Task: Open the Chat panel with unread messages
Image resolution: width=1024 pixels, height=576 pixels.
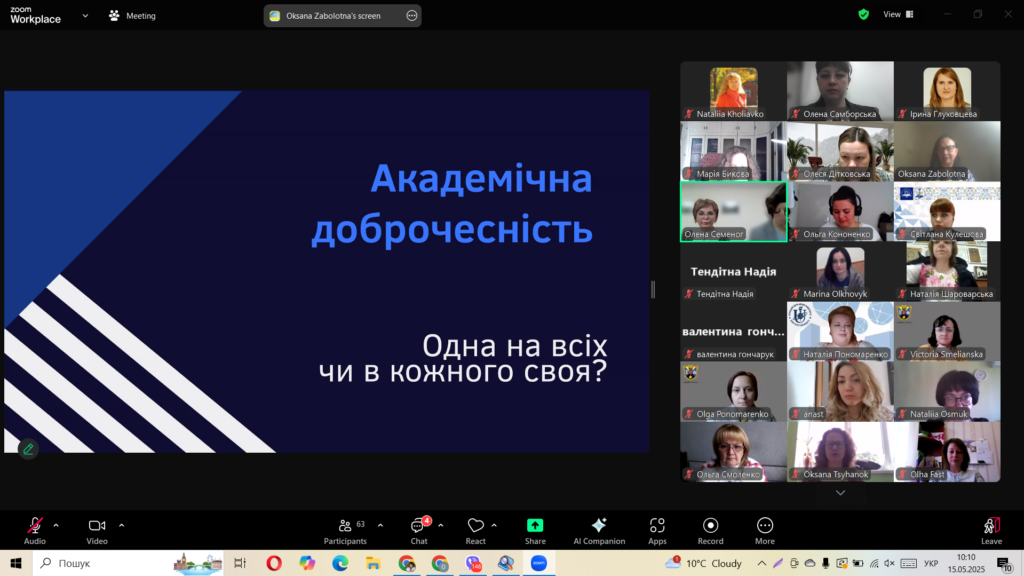Action: pyautogui.click(x=419, y=530)
